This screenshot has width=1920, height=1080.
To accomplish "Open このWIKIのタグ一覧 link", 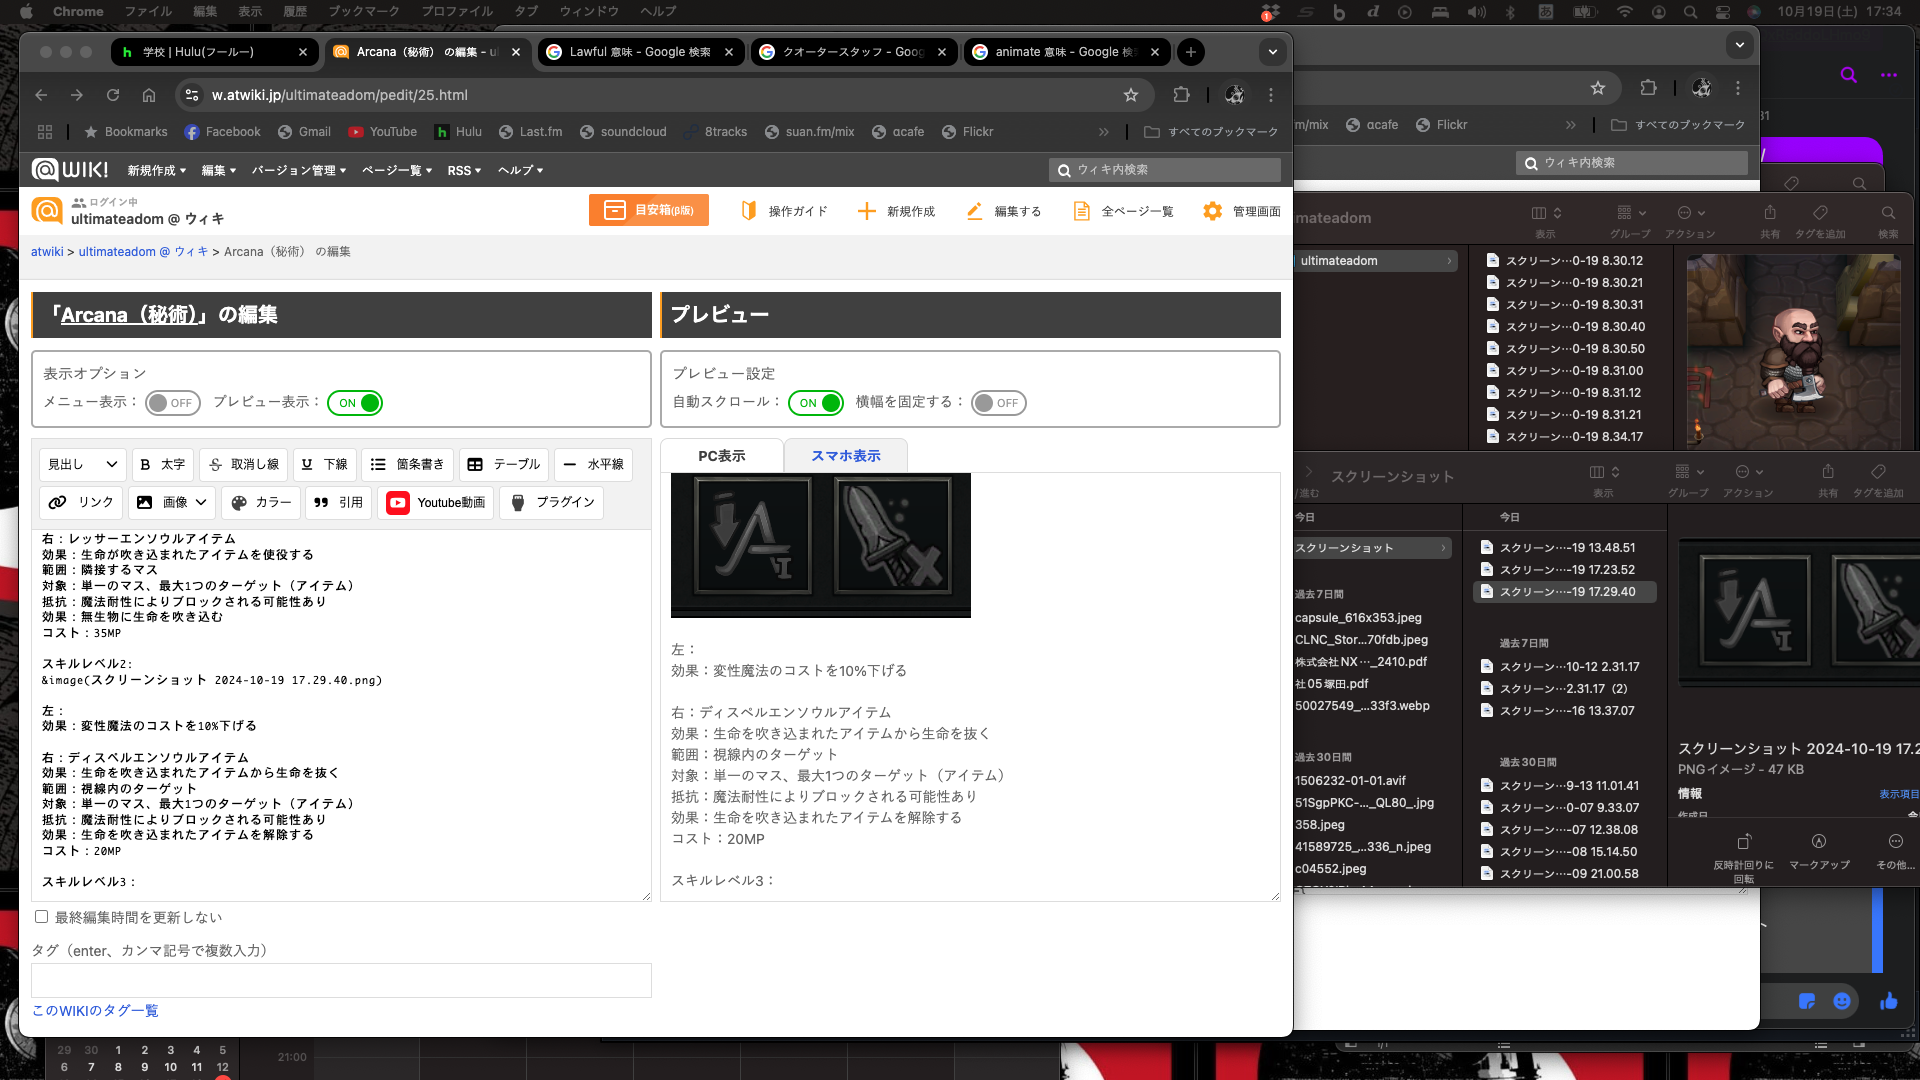I will tap(95, 1011).
